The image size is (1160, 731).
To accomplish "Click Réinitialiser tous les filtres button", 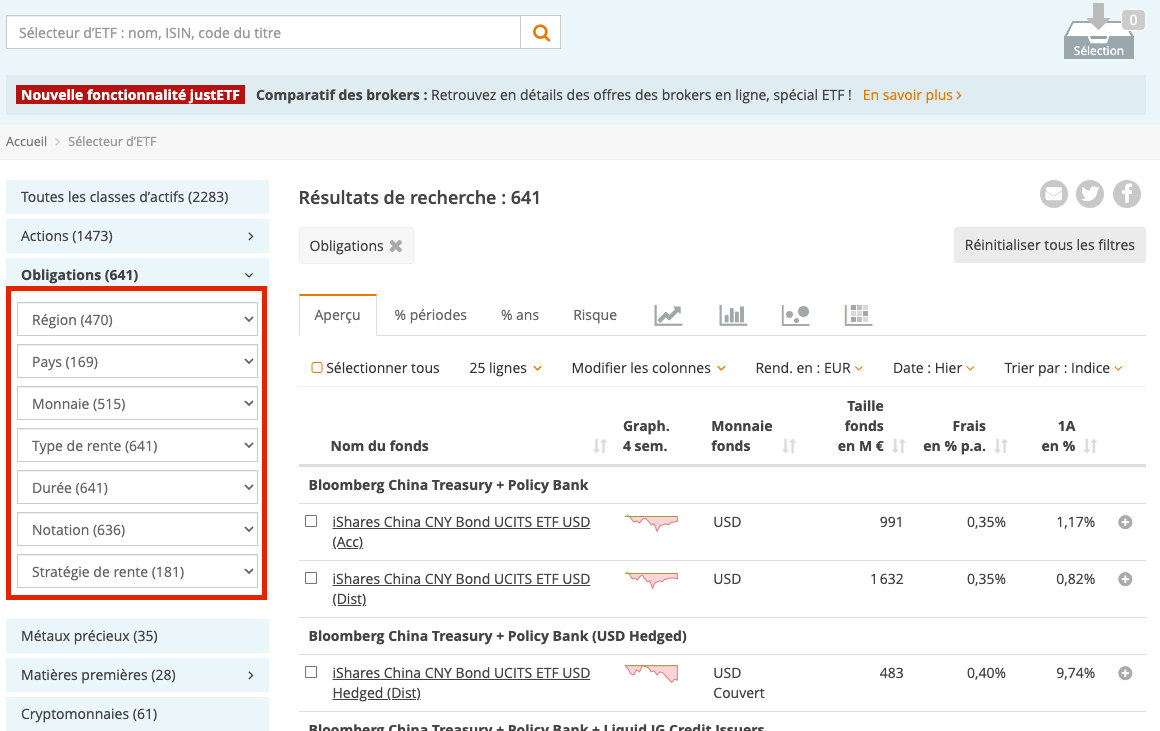I will click(x=1049, y=245).
